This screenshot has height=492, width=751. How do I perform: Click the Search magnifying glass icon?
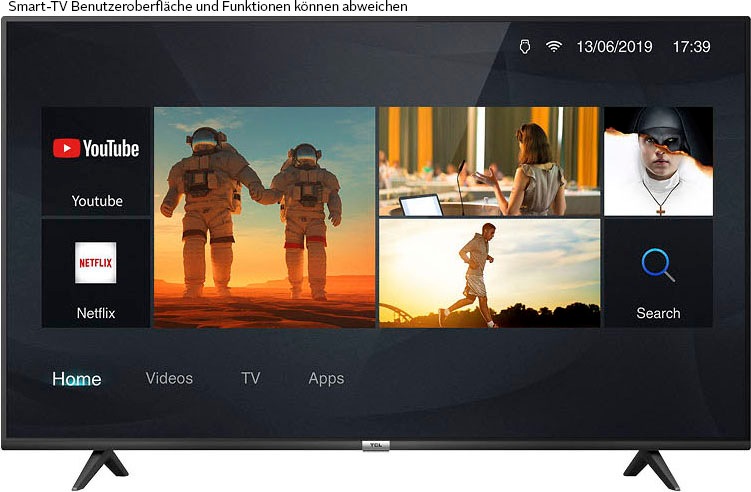click(x=658, y=264)
